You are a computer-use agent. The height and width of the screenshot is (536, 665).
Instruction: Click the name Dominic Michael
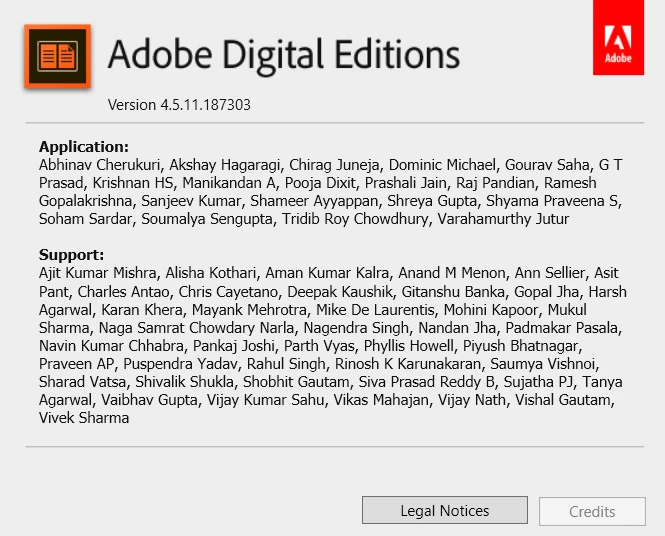(442, 165)
